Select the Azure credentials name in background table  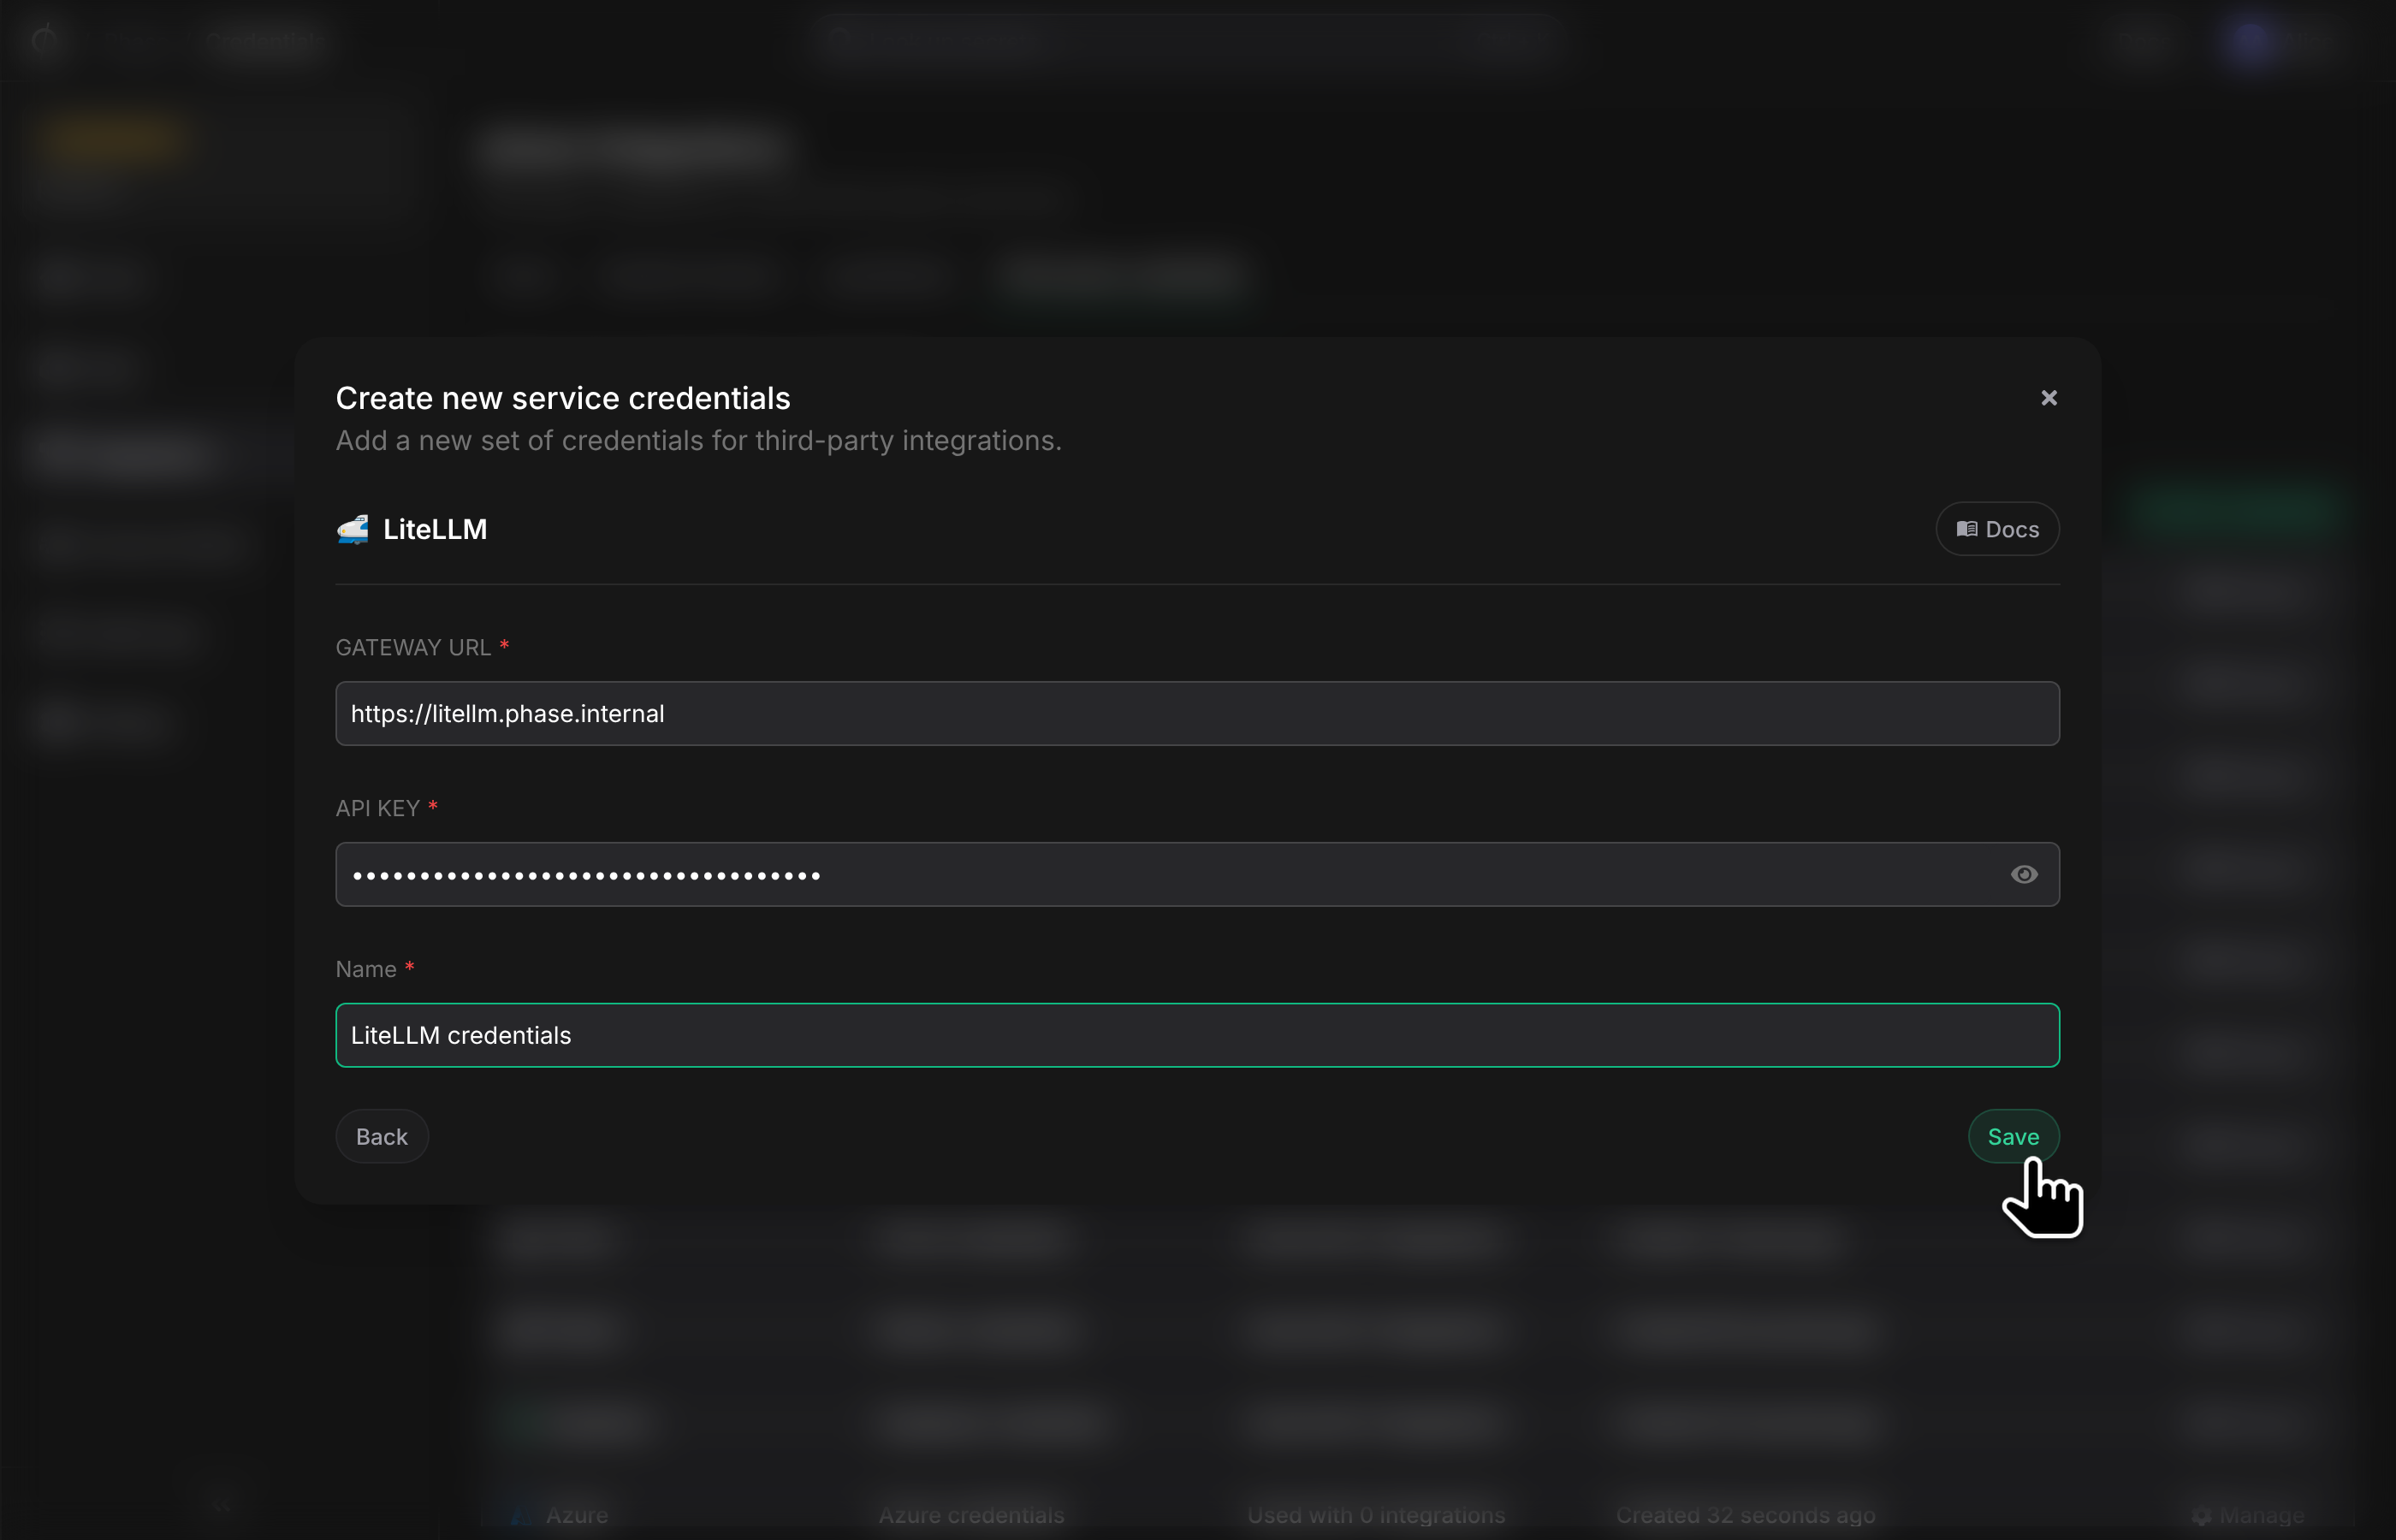(x=971, y=1515)
